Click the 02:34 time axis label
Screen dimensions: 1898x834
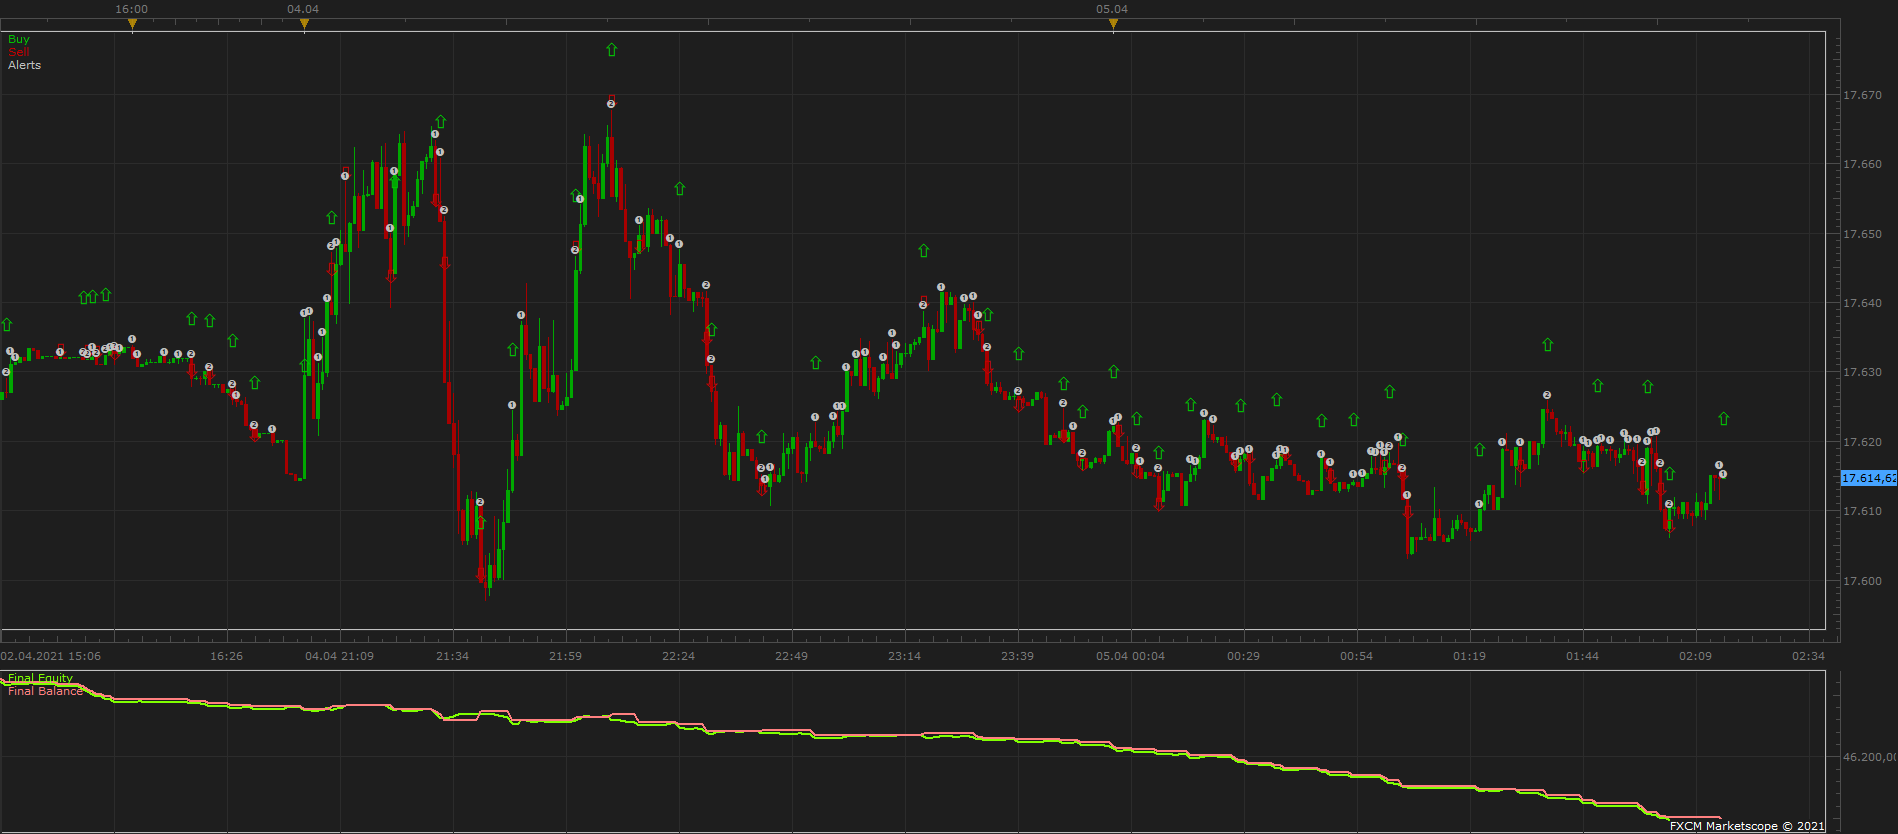click(1809, 656)
